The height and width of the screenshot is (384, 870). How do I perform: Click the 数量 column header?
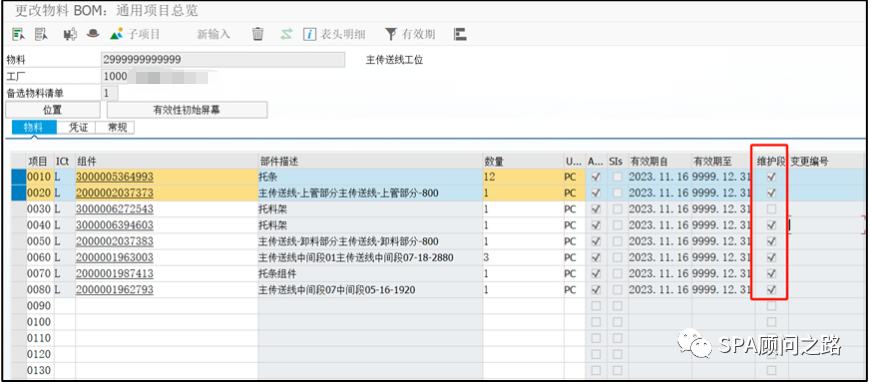(x=523, y=161)
